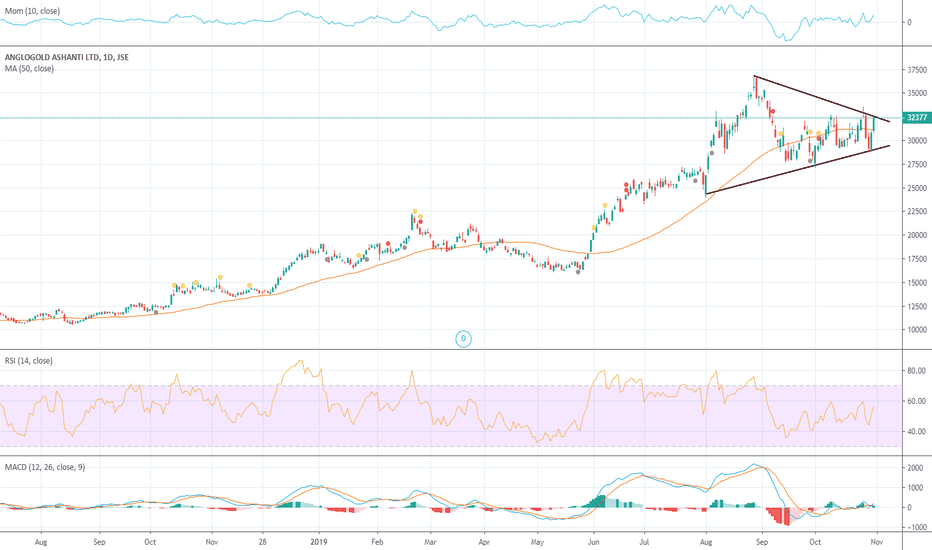Screen dimensions: 932x550
Task: Click the 35000 price axis label
Action: click(x=917, y=93)
